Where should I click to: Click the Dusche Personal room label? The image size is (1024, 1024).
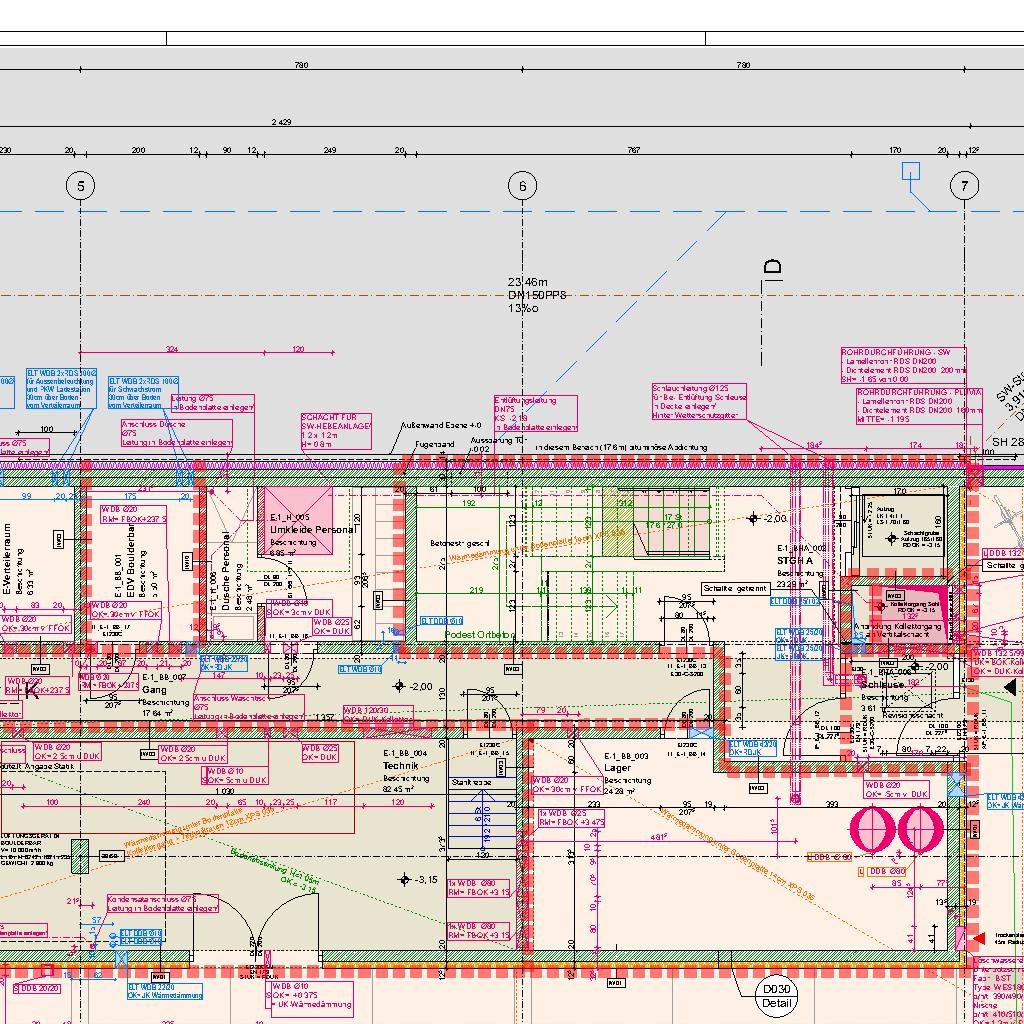point(226,571)
